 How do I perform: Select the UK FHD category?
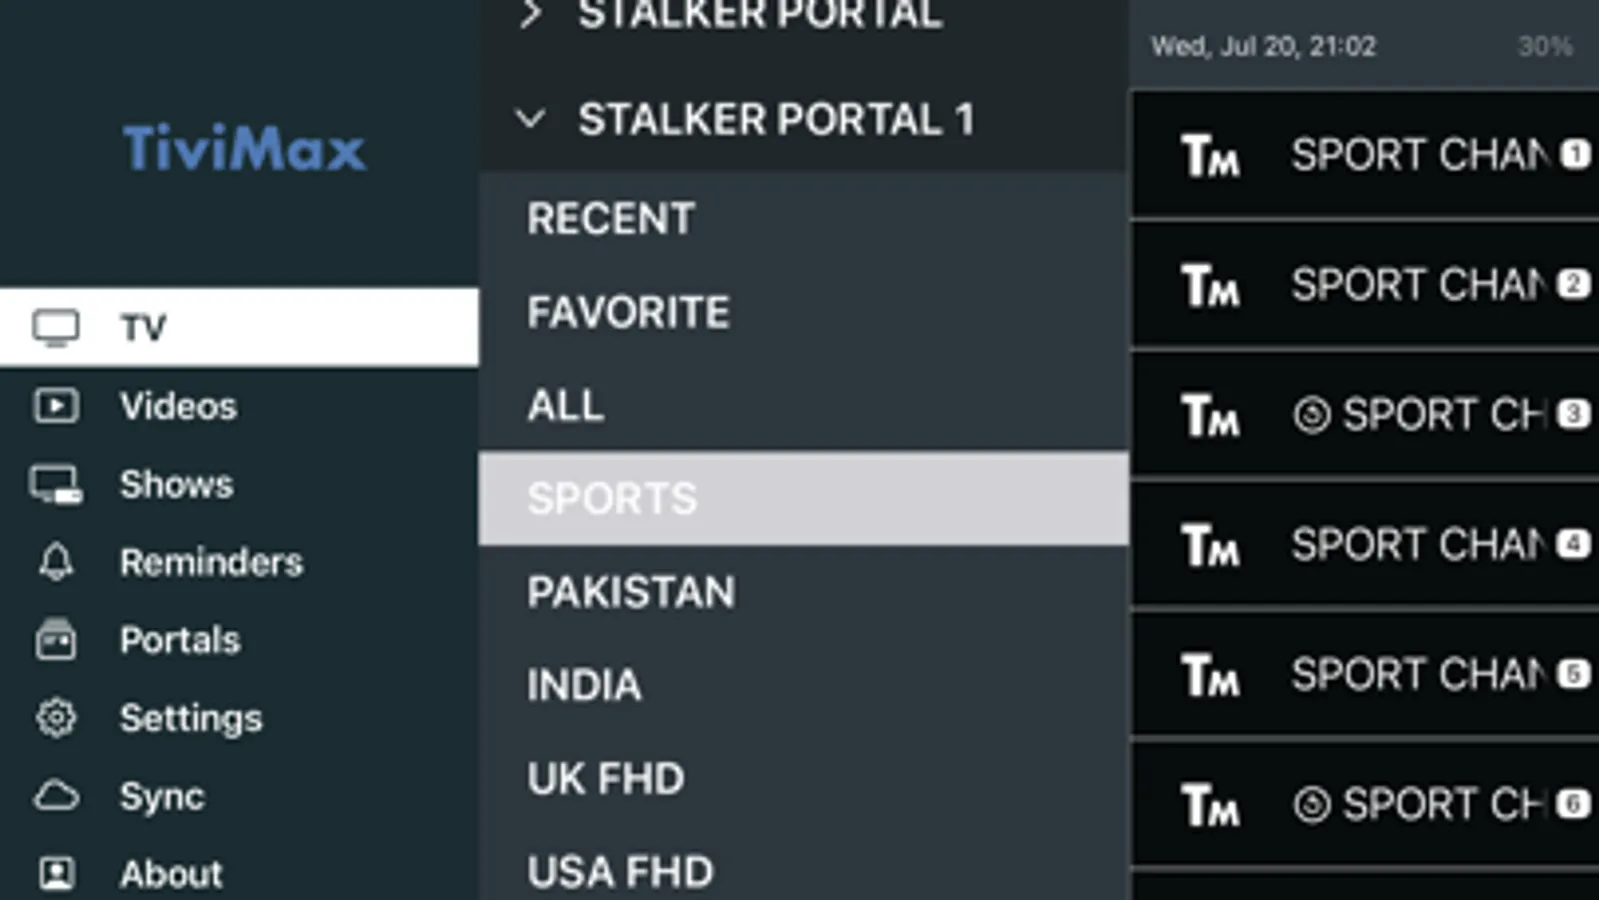click(606, 778)
